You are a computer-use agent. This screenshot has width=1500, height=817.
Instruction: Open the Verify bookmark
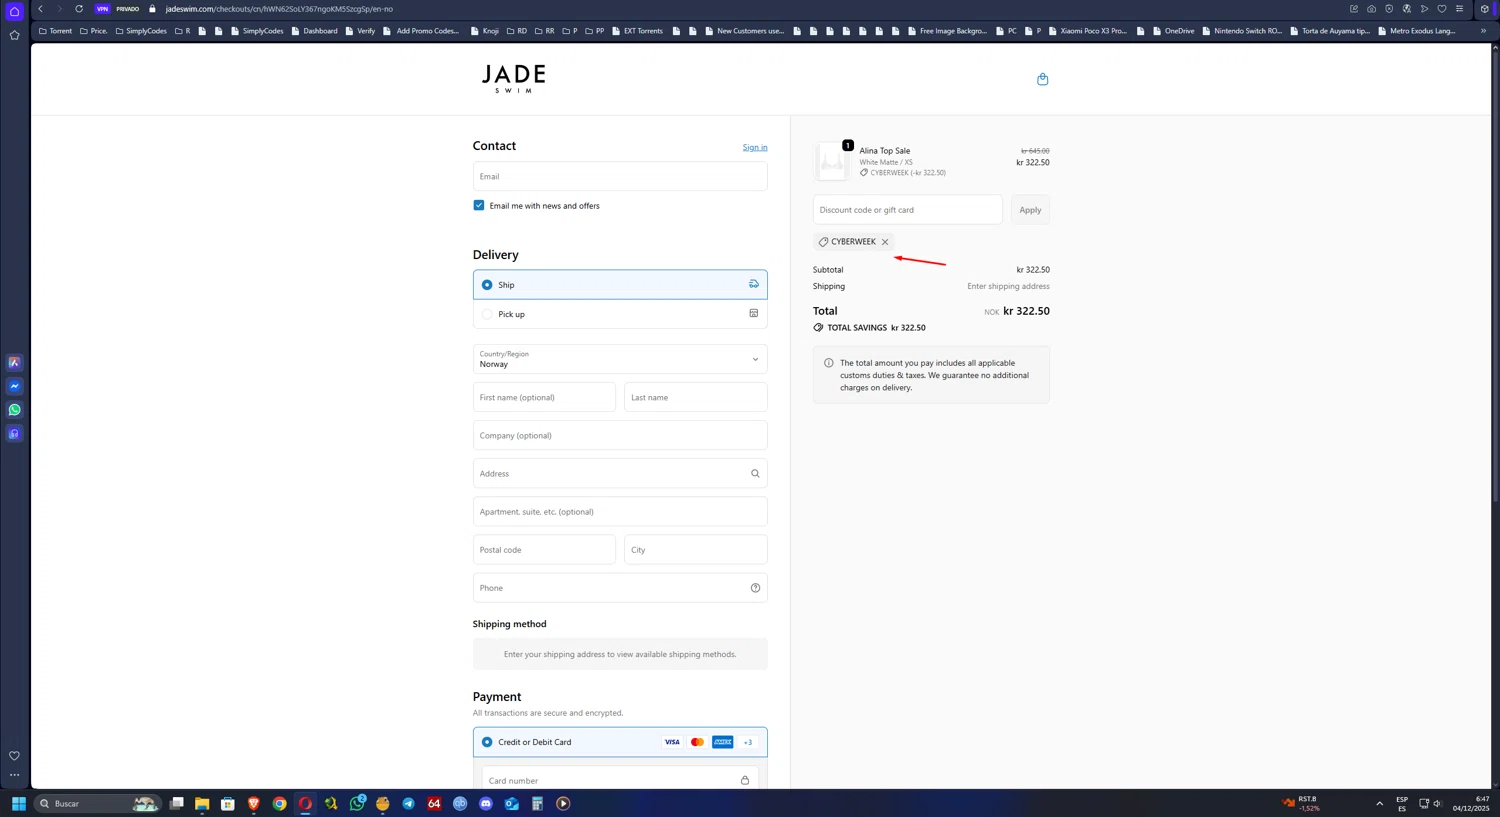(360, 31)
